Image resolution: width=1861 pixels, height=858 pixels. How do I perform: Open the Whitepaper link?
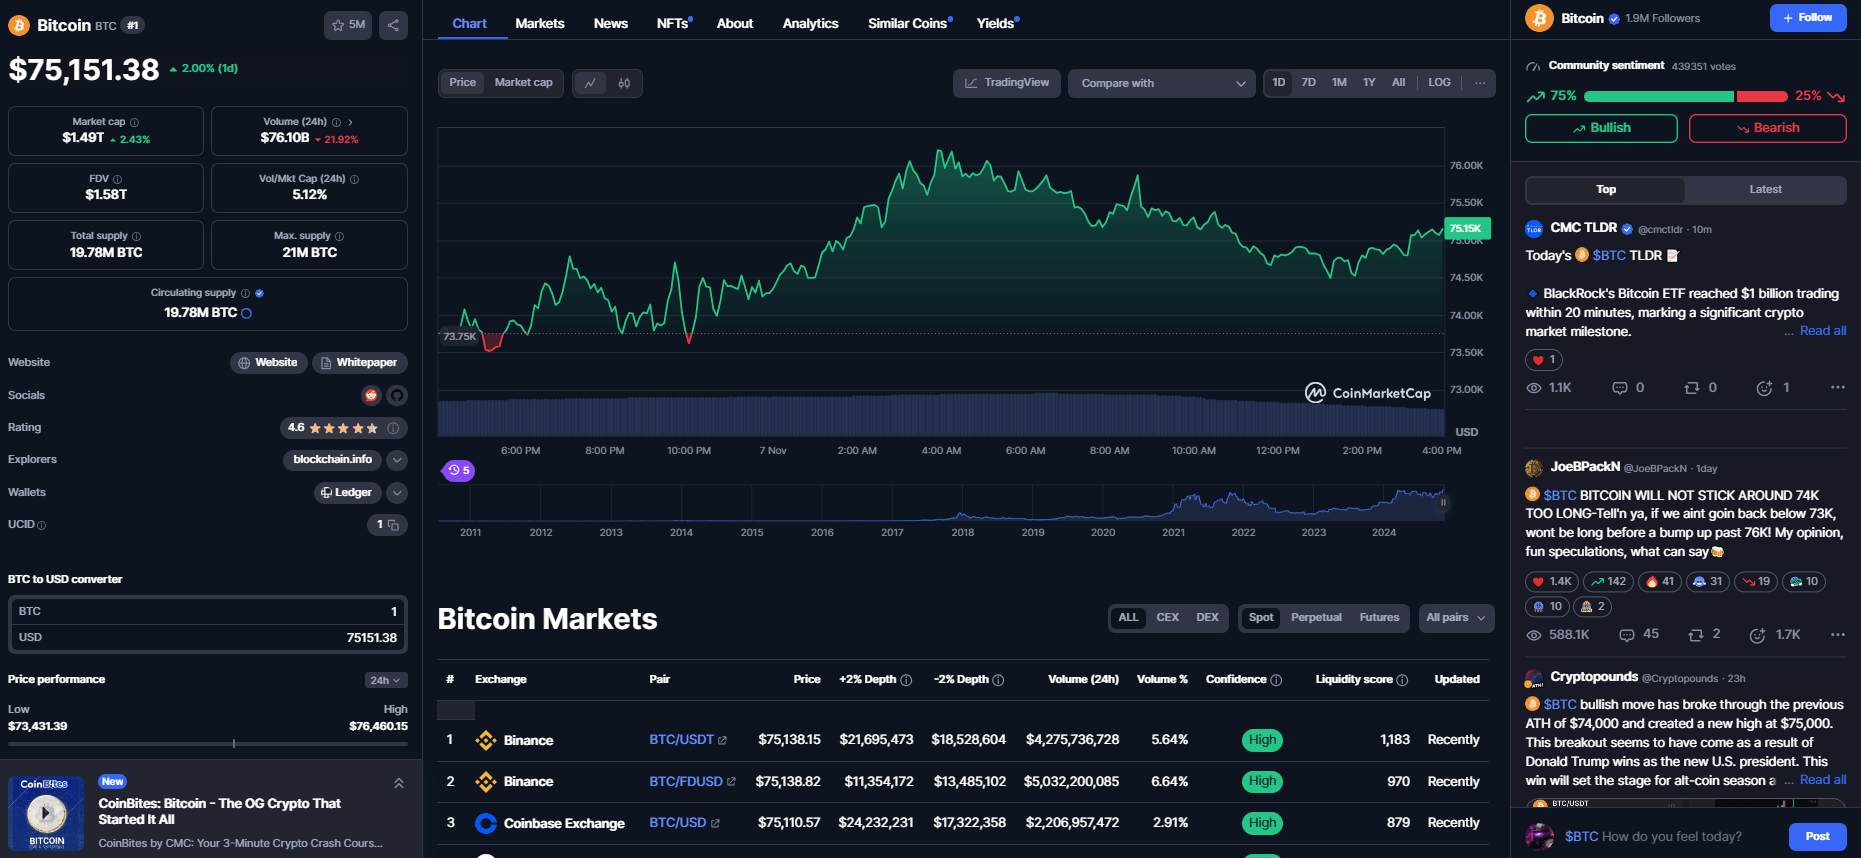(x=360, y=363)
